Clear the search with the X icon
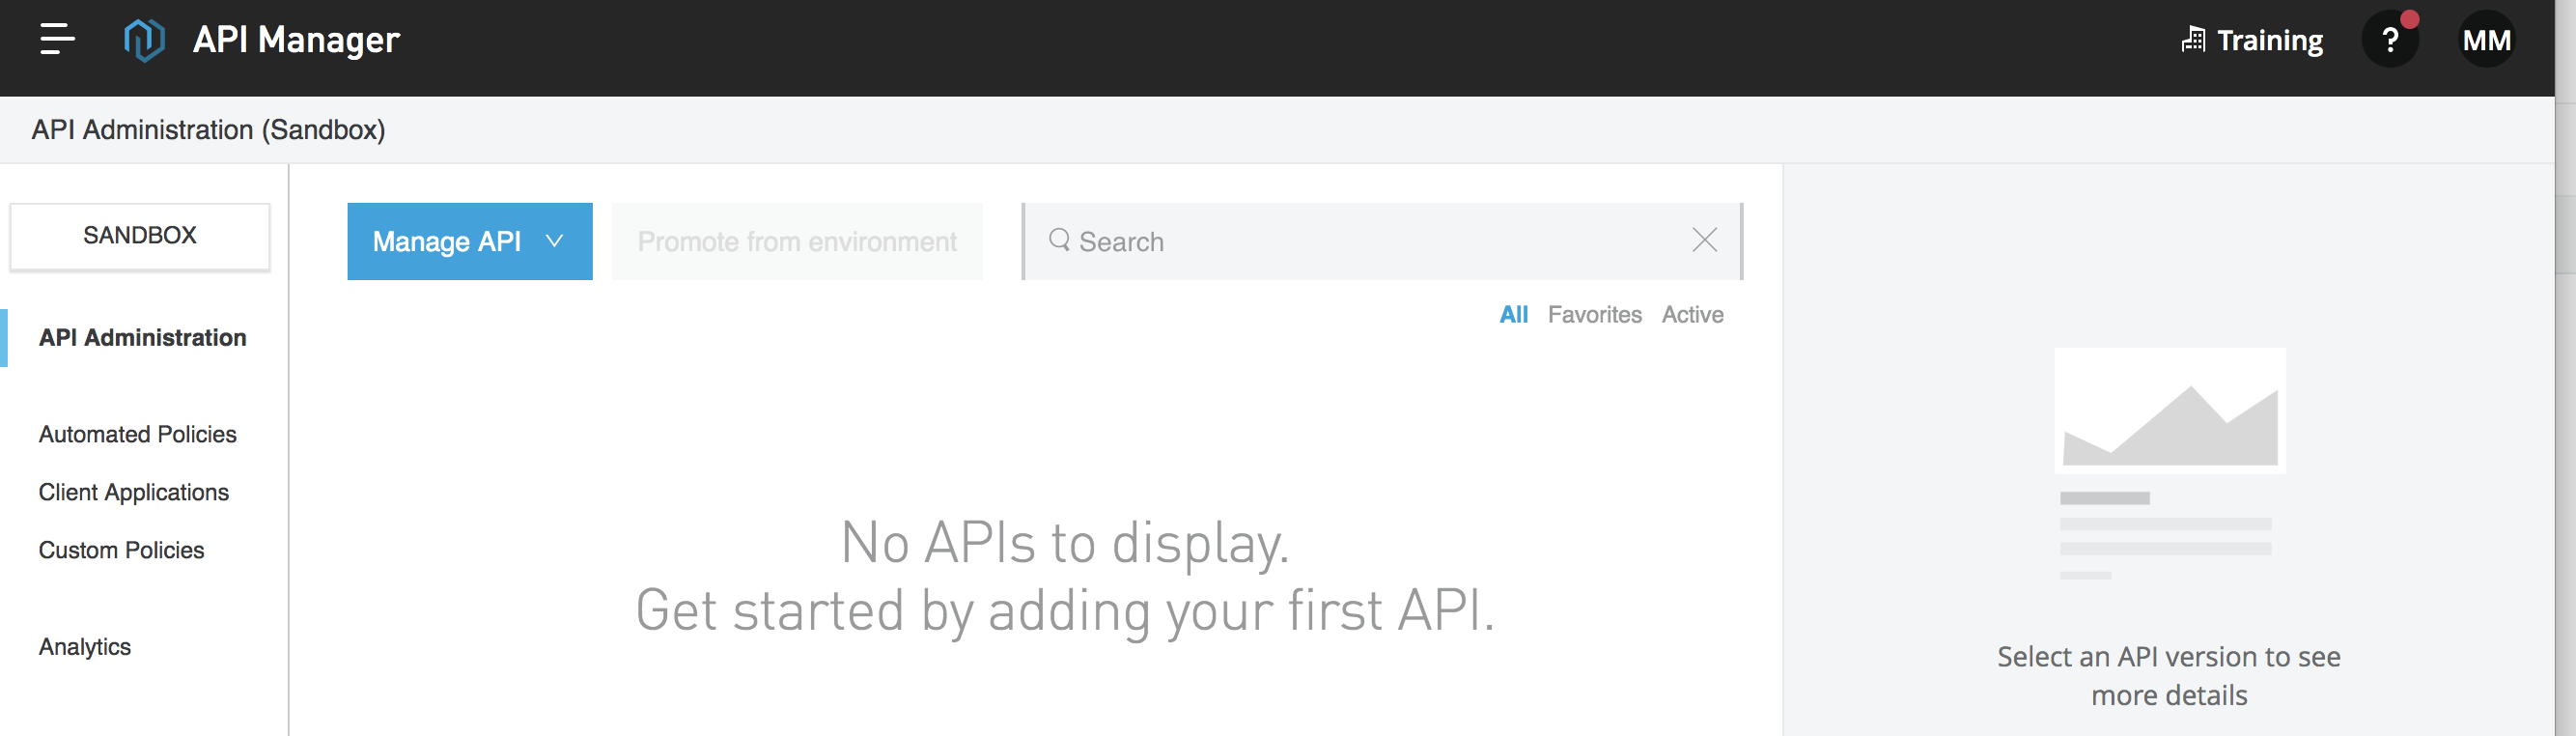This screenshot has width=2576, height=736. (x=1705, y=240)
